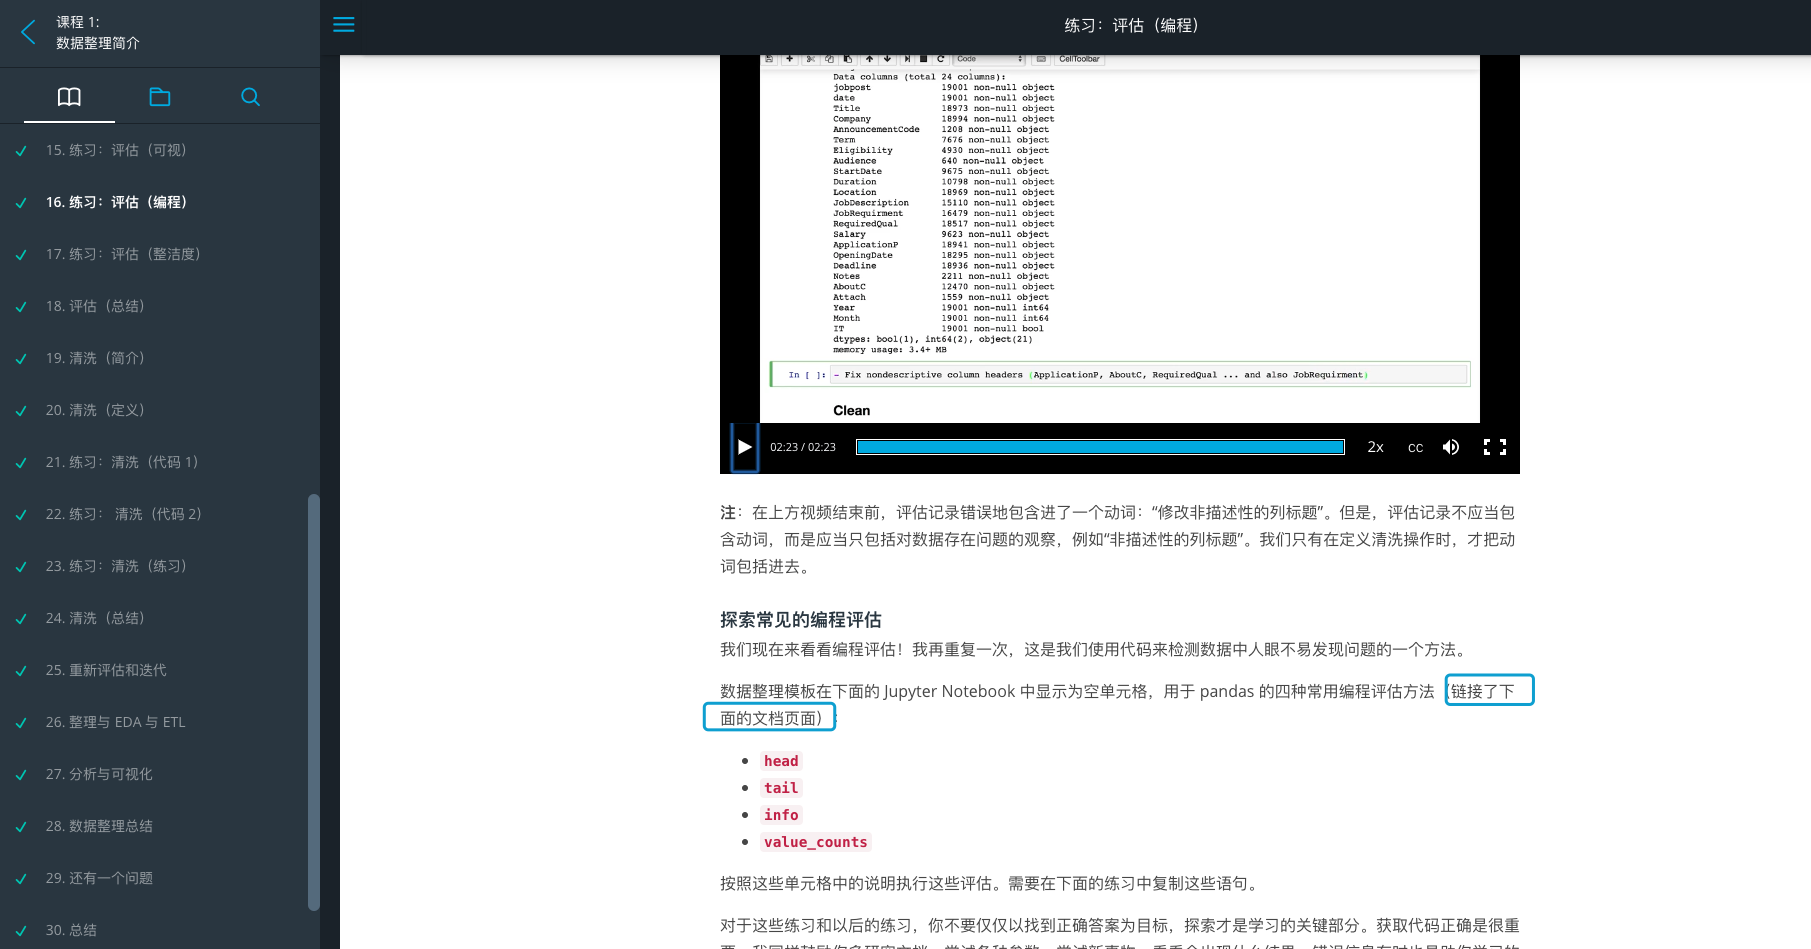Open the 2x playback speed selector
Viewport: 1811px width, 949px height.
point(1375,447)
